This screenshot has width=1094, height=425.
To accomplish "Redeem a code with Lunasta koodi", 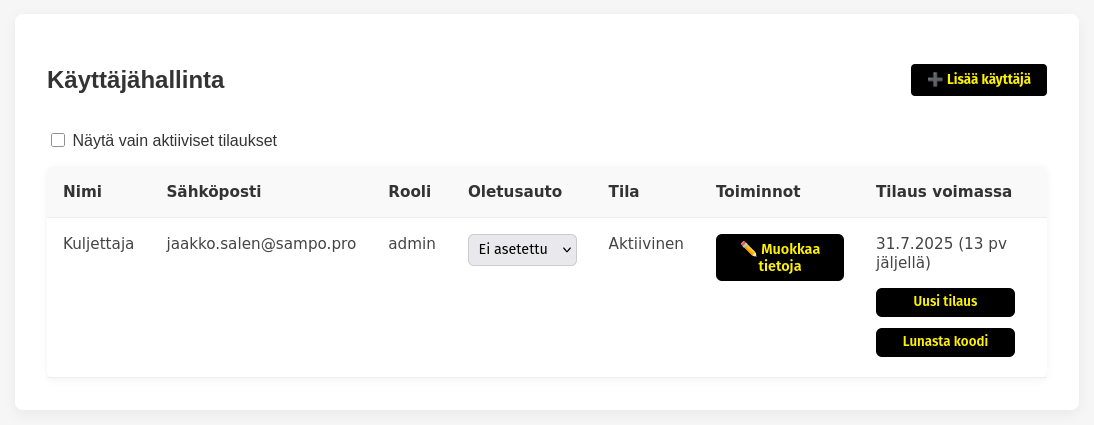I will pos(945,342).
